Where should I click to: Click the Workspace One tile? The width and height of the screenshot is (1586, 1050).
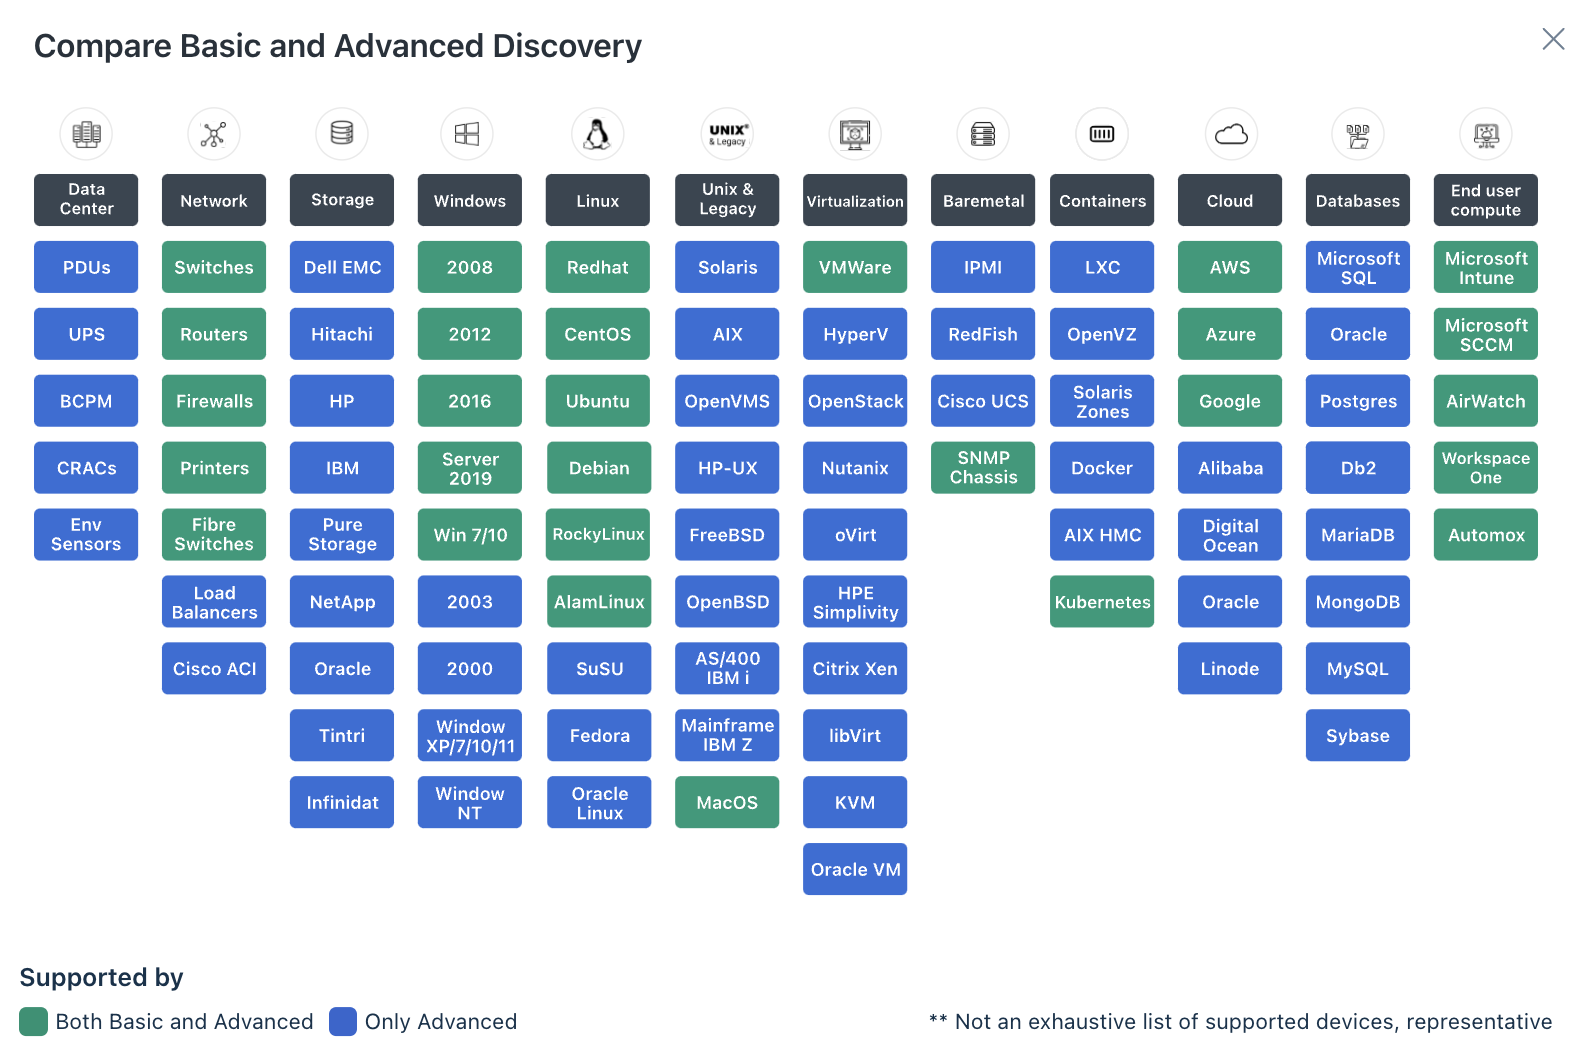pyautogui.click(x=1486, y=468)
